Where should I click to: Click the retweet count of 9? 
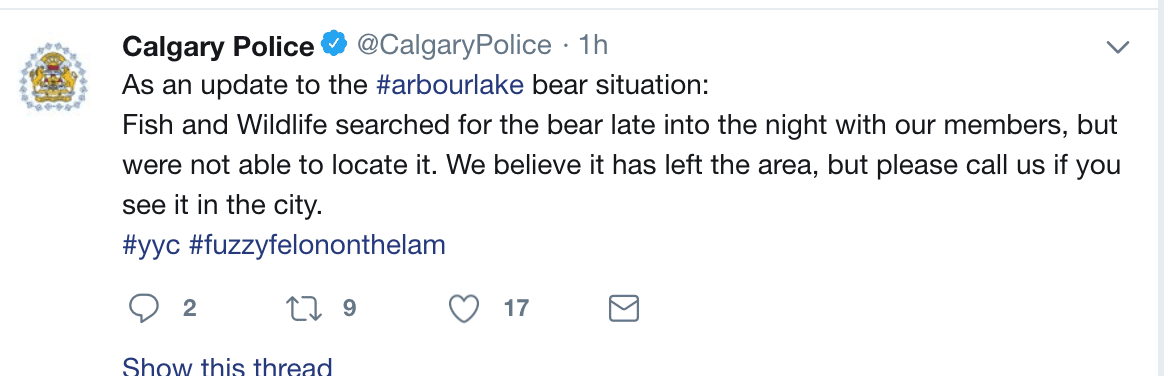coord(350,308)
